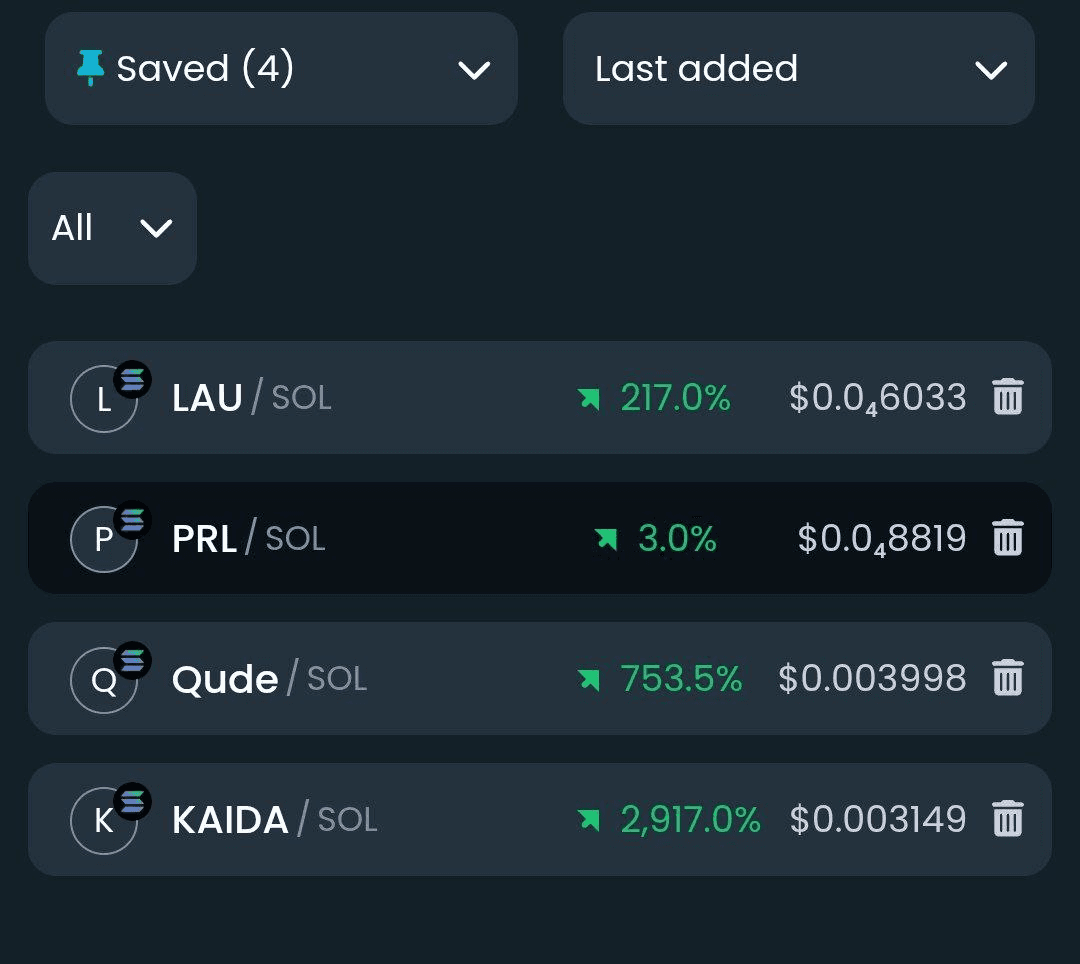
Task: Click the Qude price $0.003998
Action: click(x=872, y=679)
